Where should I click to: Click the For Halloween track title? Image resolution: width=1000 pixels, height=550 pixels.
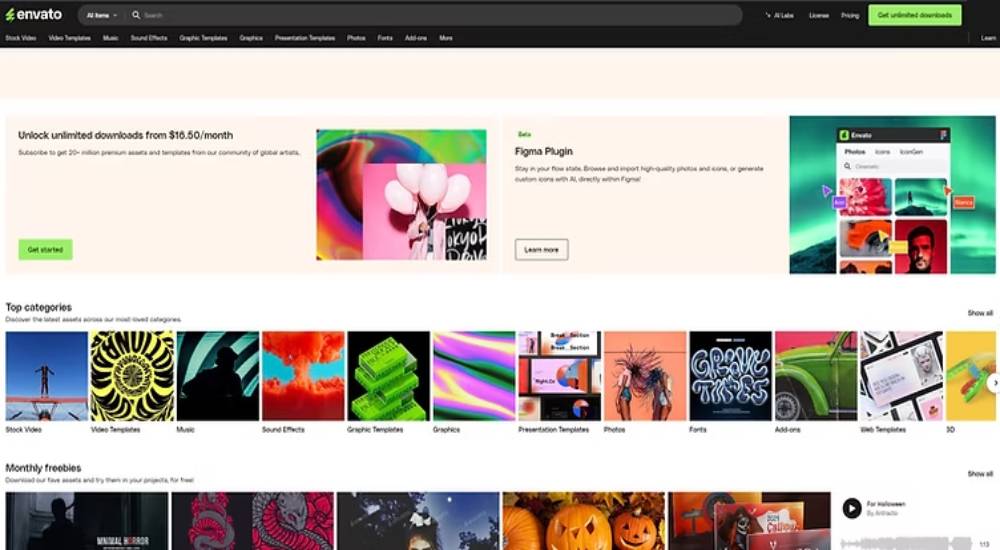[x=886, y=504]
